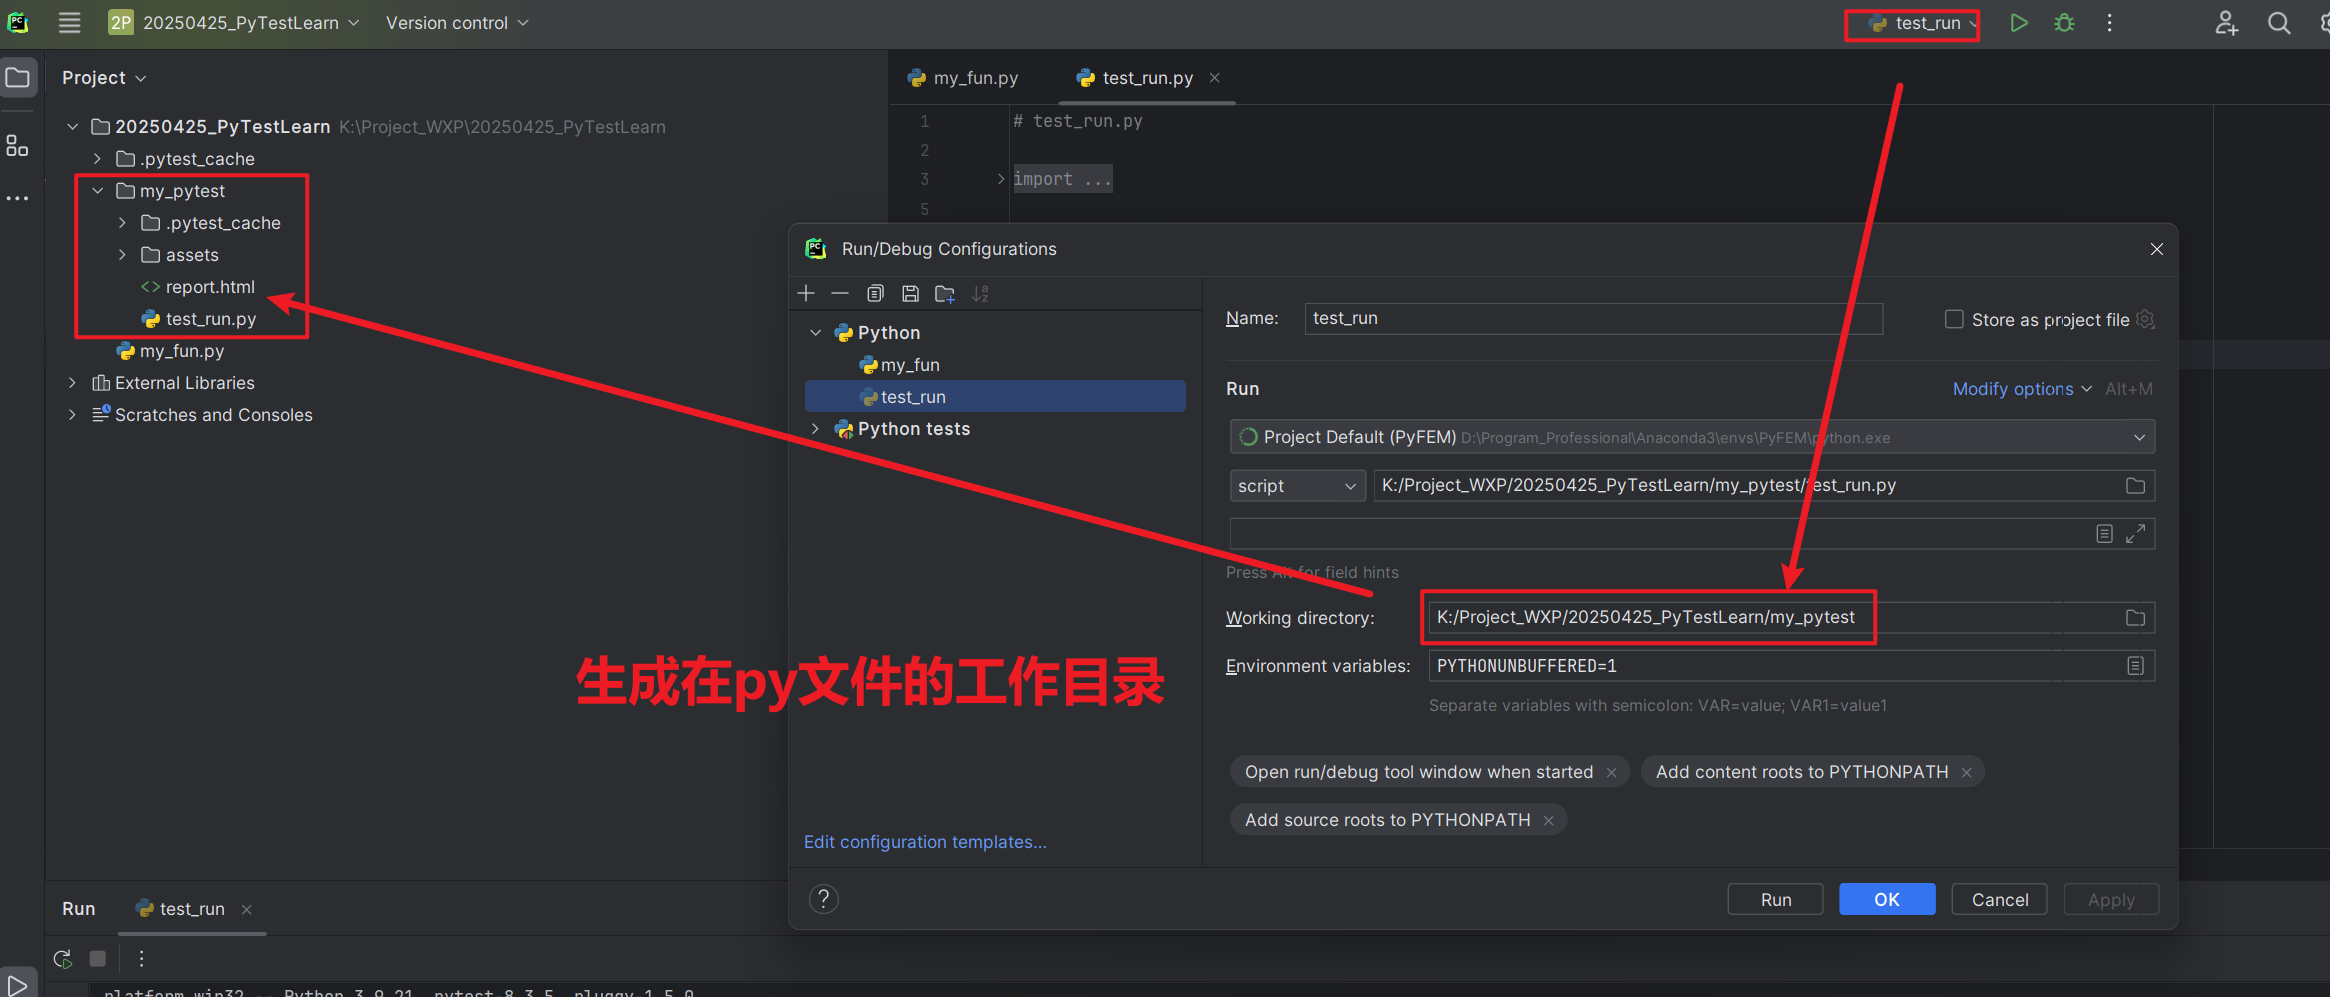Start debugging with the bug icon

[2064, 23]
